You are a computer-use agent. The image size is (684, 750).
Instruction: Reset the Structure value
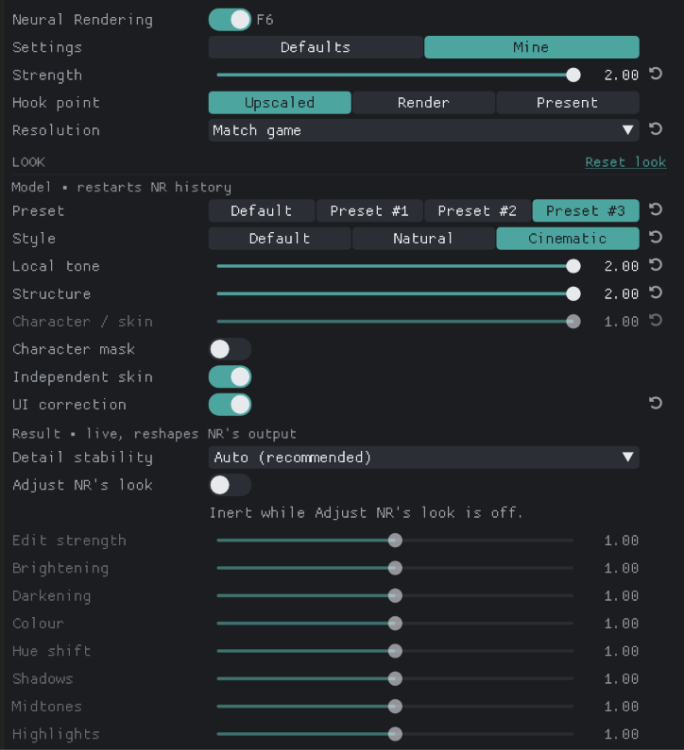click(x=656, y=293)
